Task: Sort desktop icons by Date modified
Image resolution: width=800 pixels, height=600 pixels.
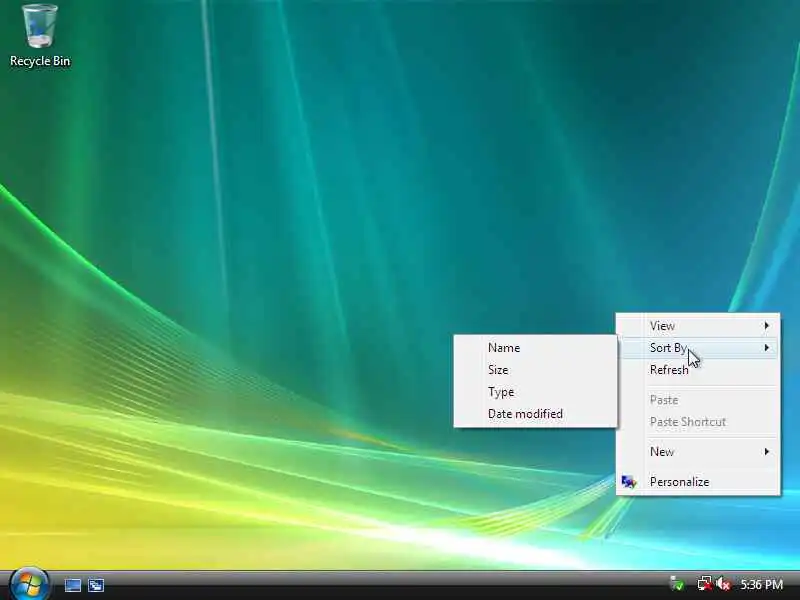Action: coord(535,414)
